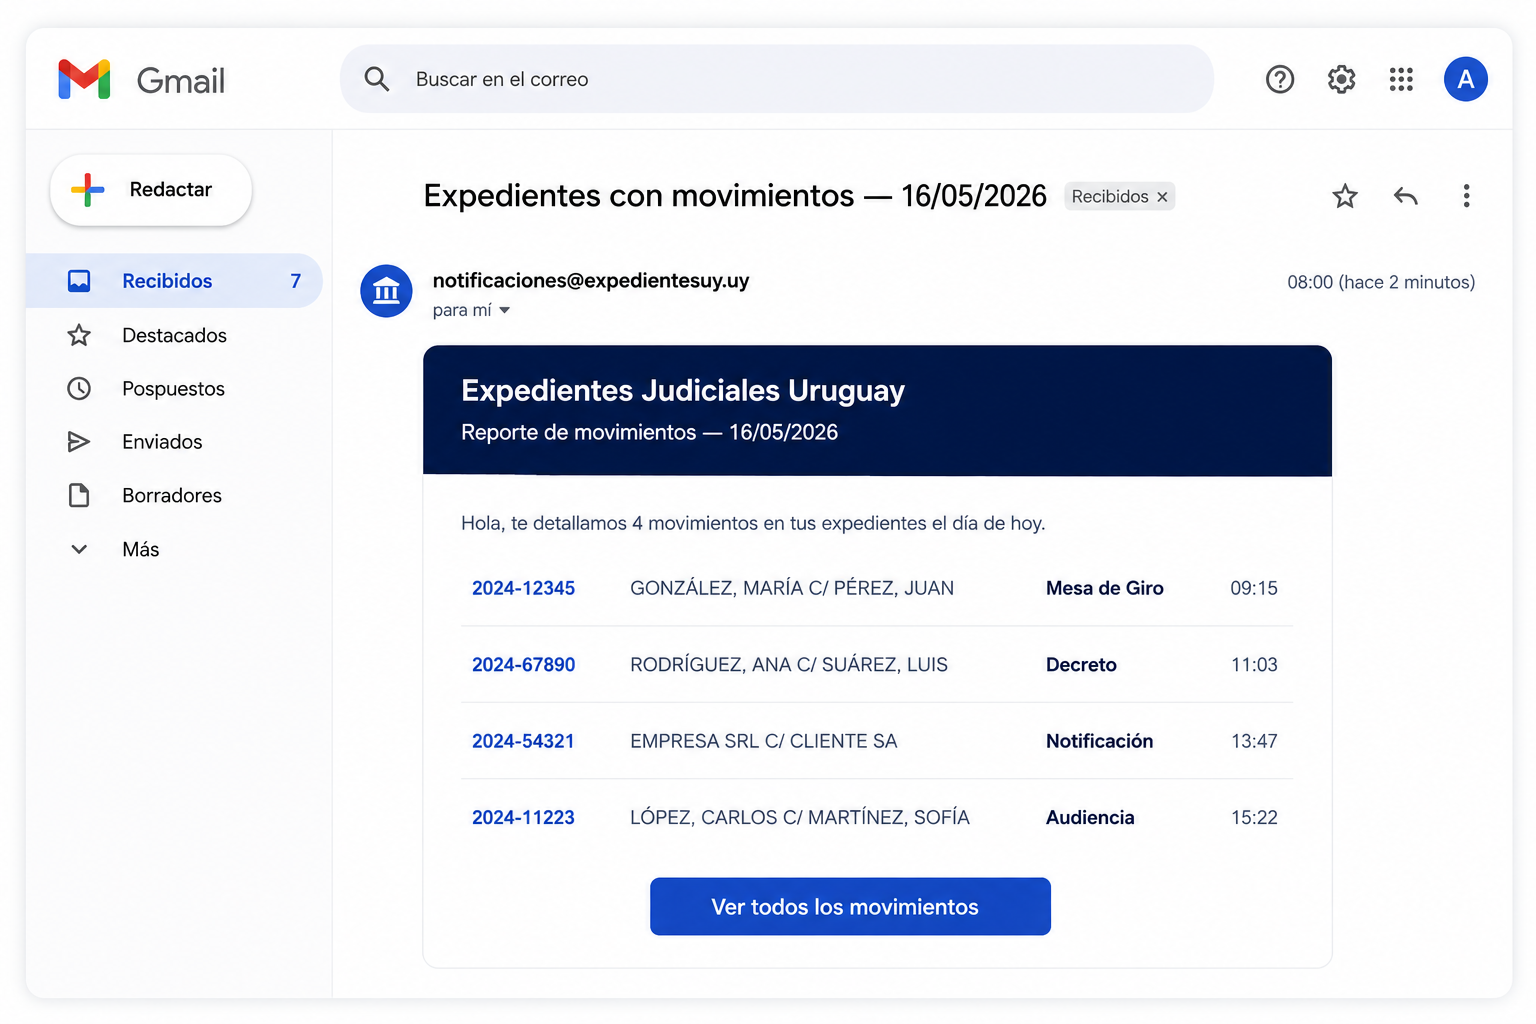The height and width of the screenshot is (1024, 1536).
Task: Click 'Reporte de movimientos — 16/05/2026' subtitle
Action: pyautogui.click(x=650, y=432)
